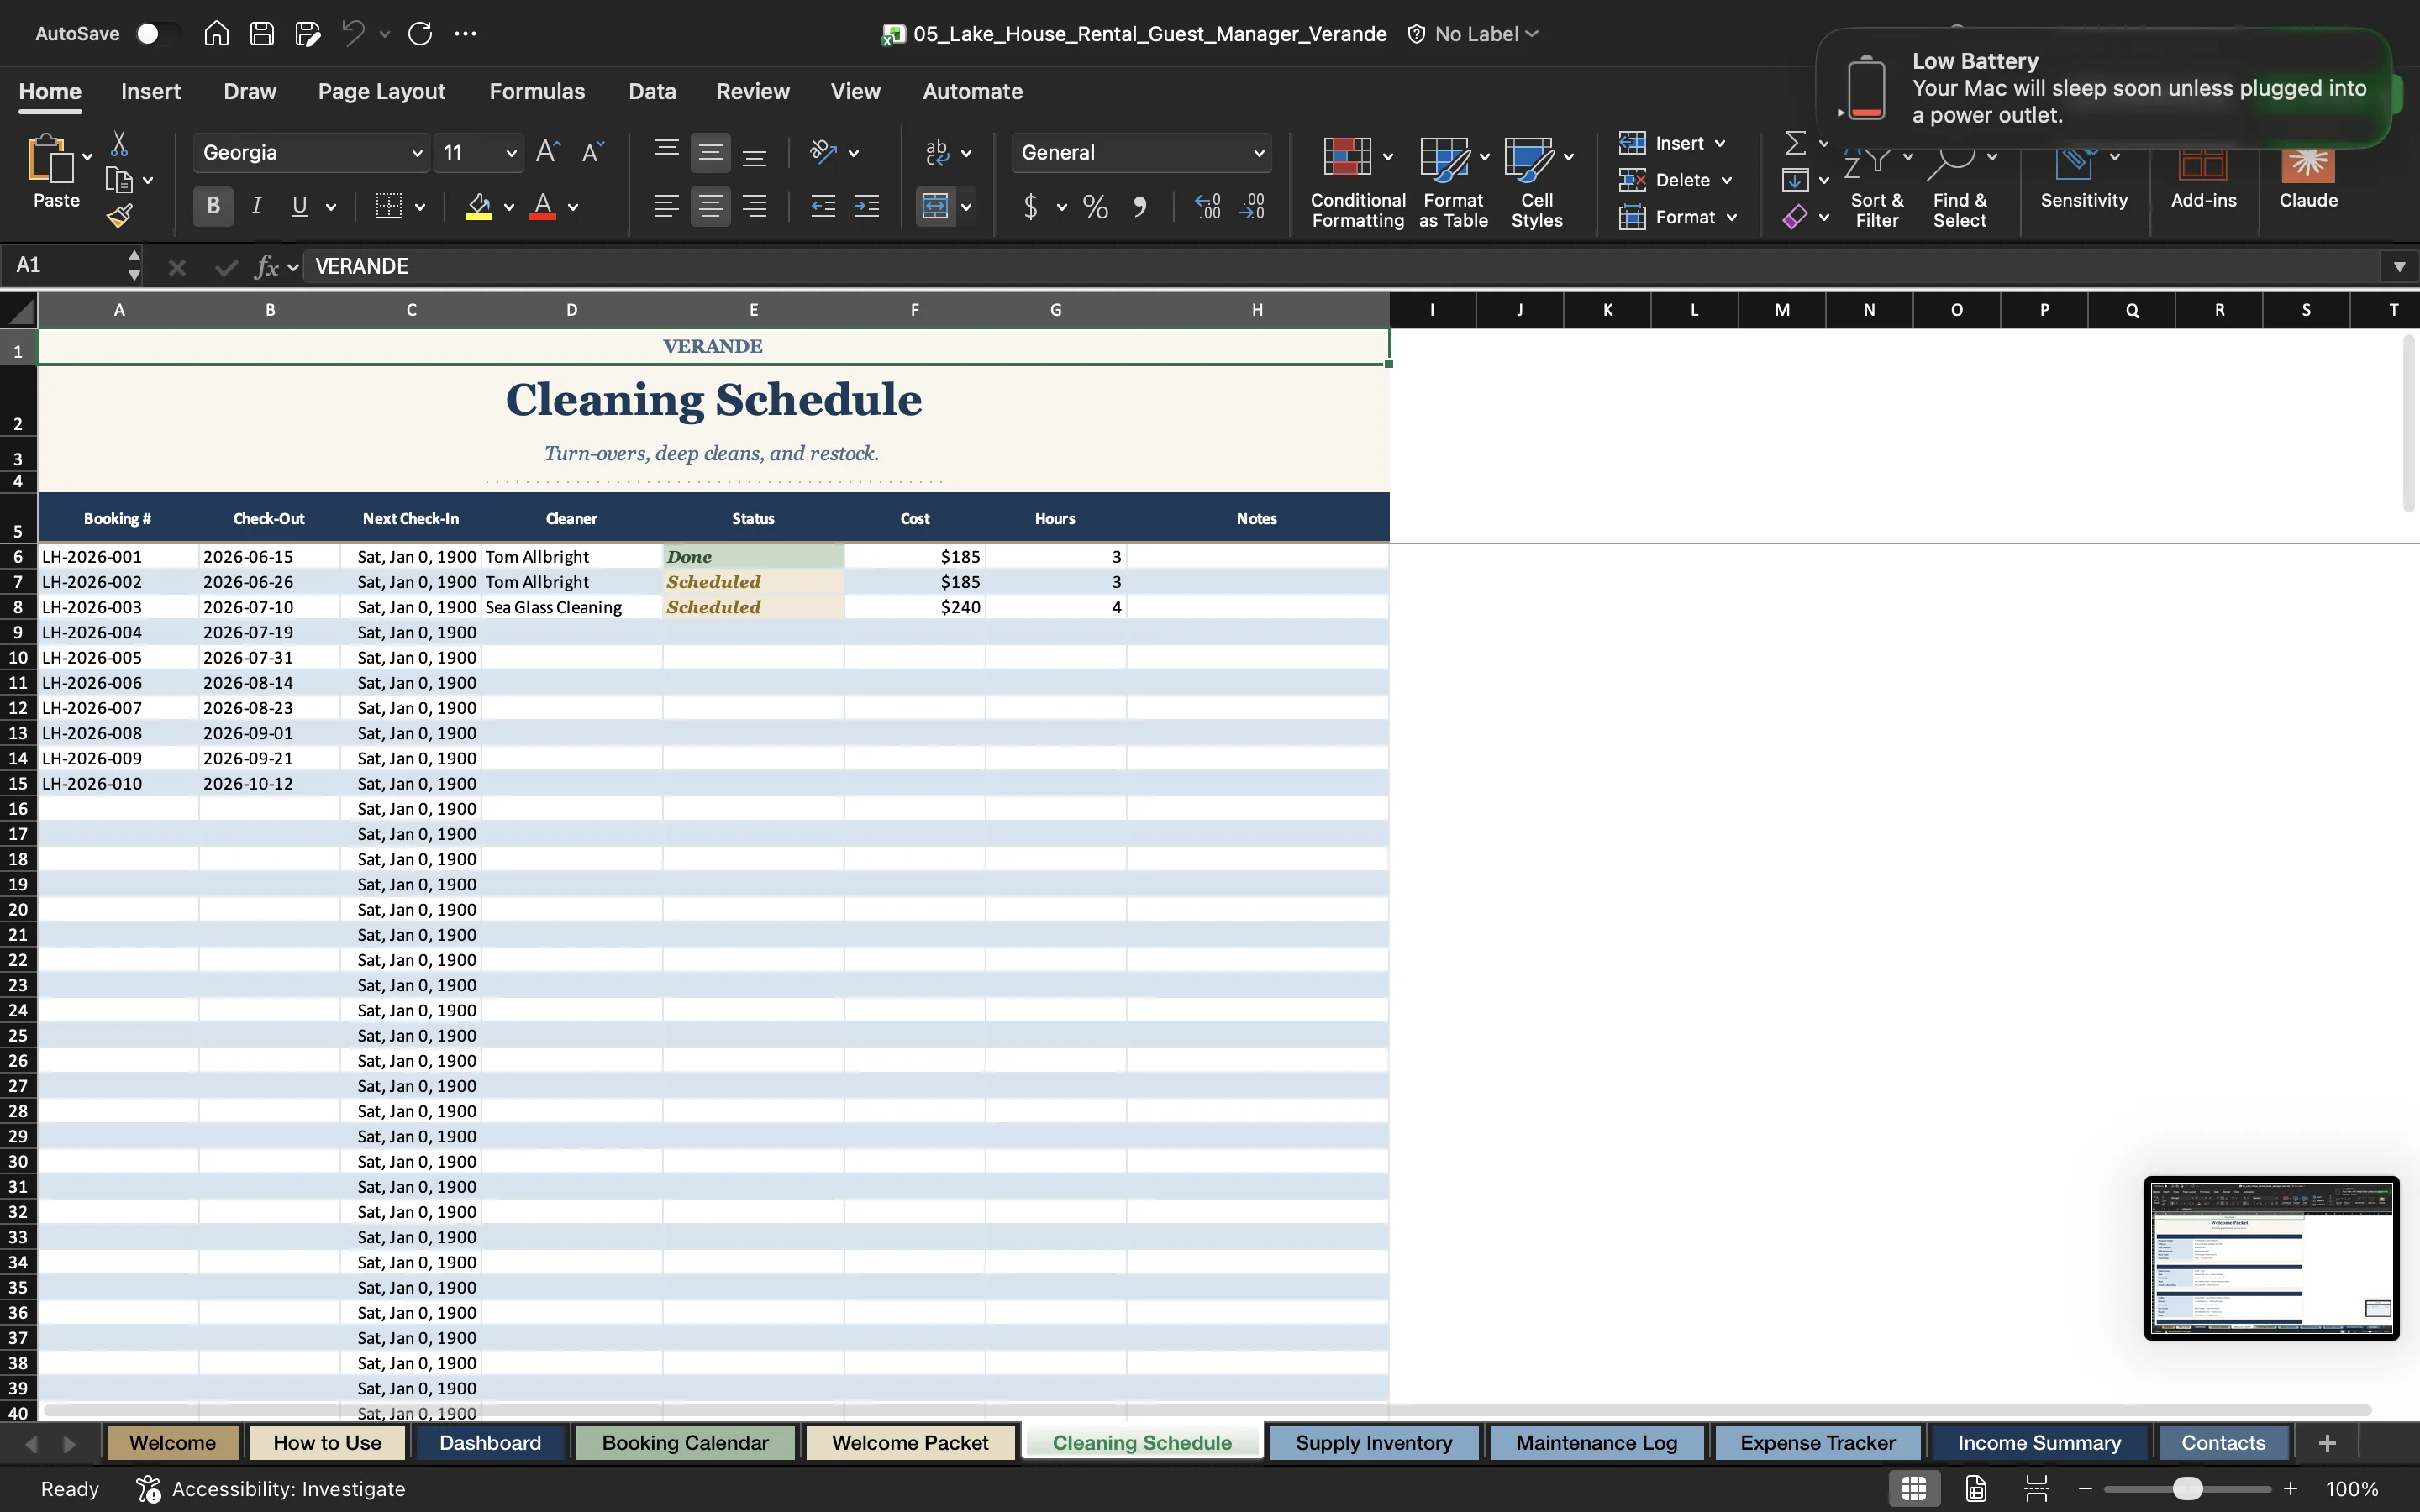This screenshot has height=1512, width=2420.
Task: Open the Formulas ribbon tab
Action: pyautogui.click(x=537, y=91)
